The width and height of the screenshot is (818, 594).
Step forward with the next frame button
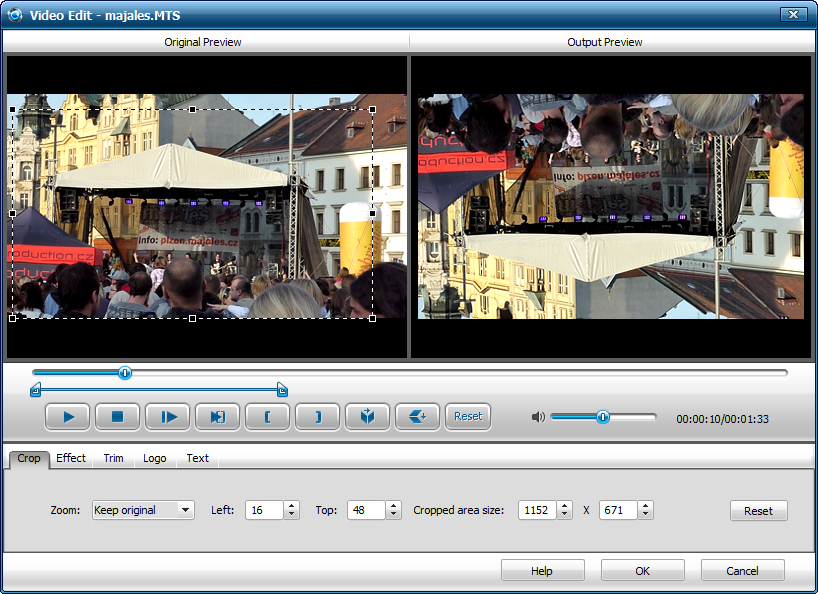pyautogui.click(x=167, y=417)
